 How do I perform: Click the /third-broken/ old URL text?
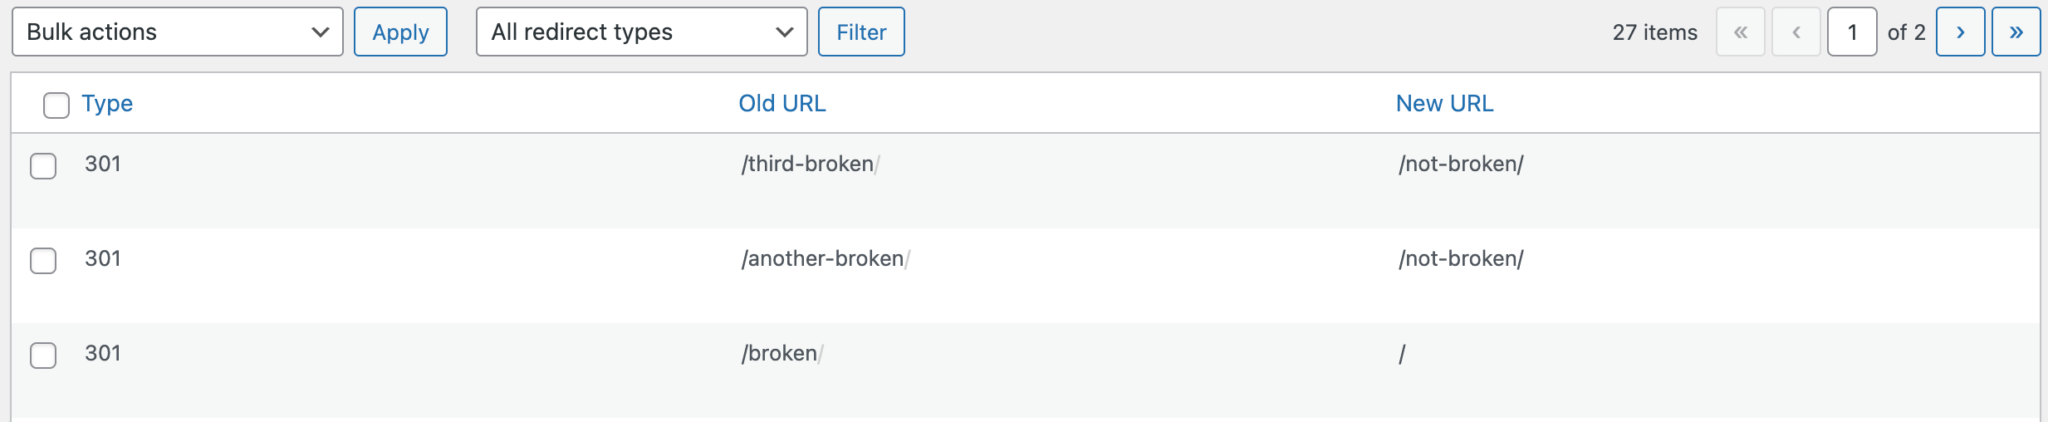point(809,164)
